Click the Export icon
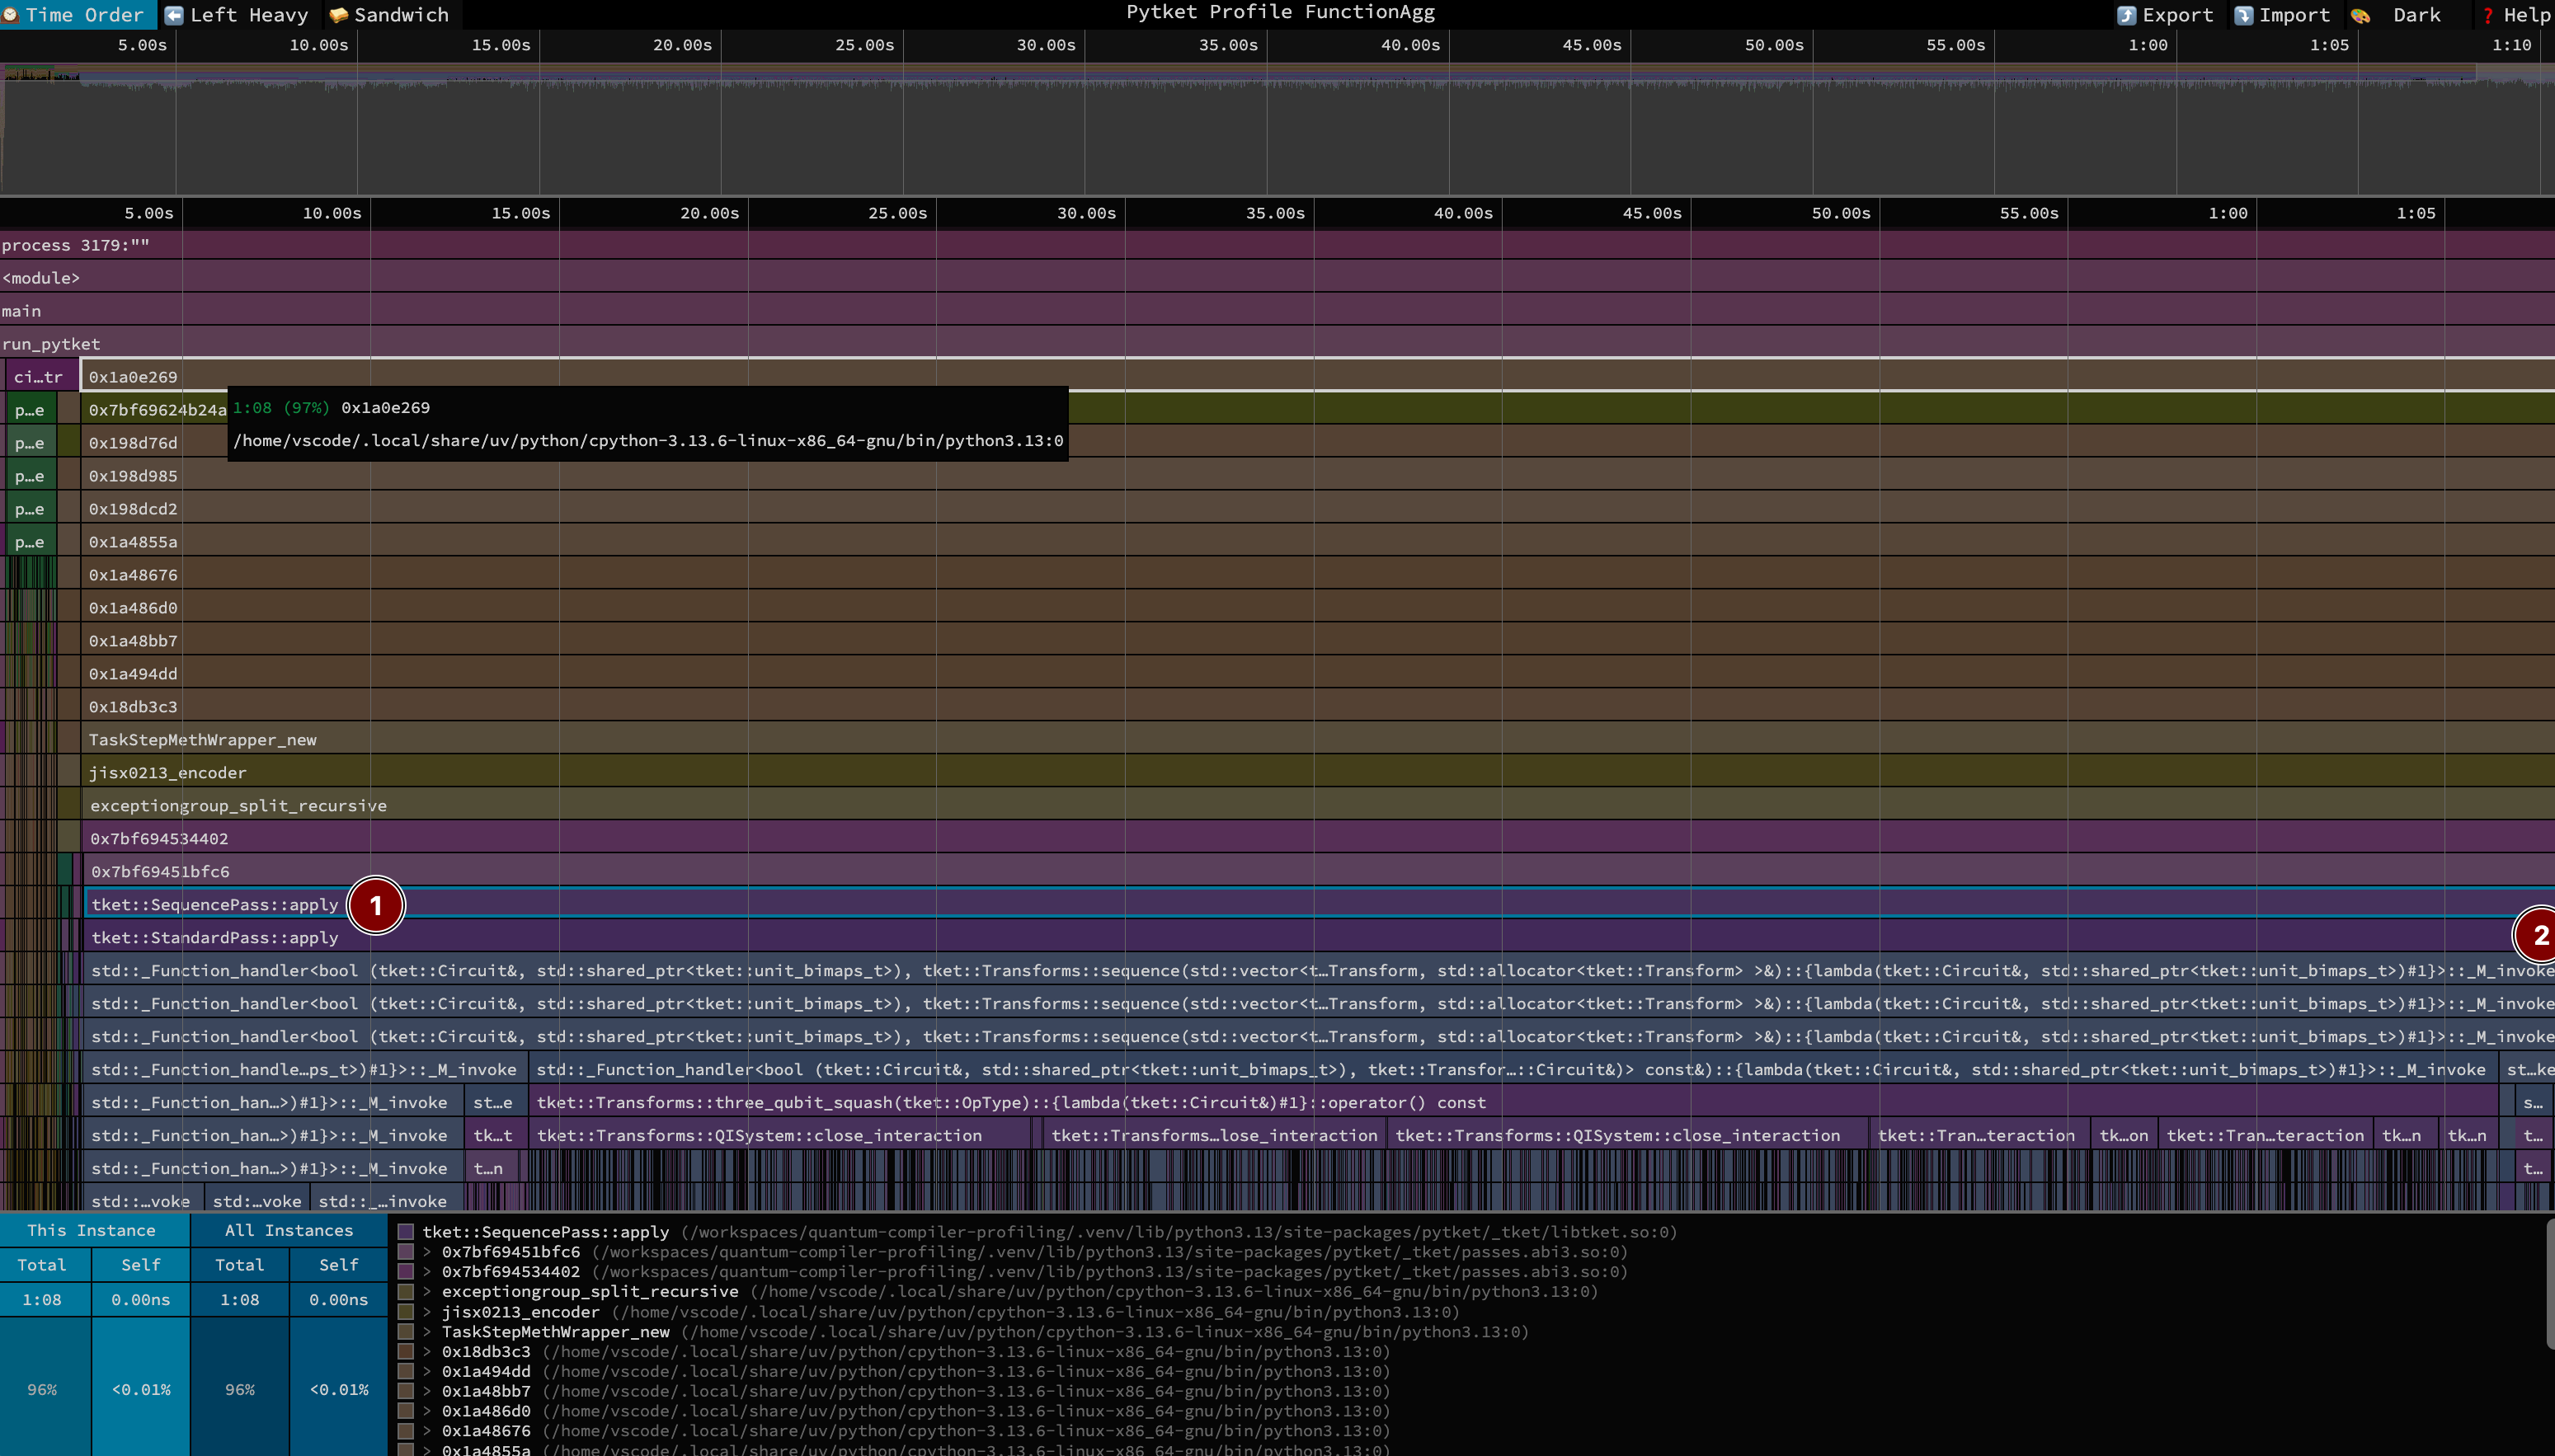Image resolution: width=2555 pixels, height=1456 pixels. pos(2126,15)
